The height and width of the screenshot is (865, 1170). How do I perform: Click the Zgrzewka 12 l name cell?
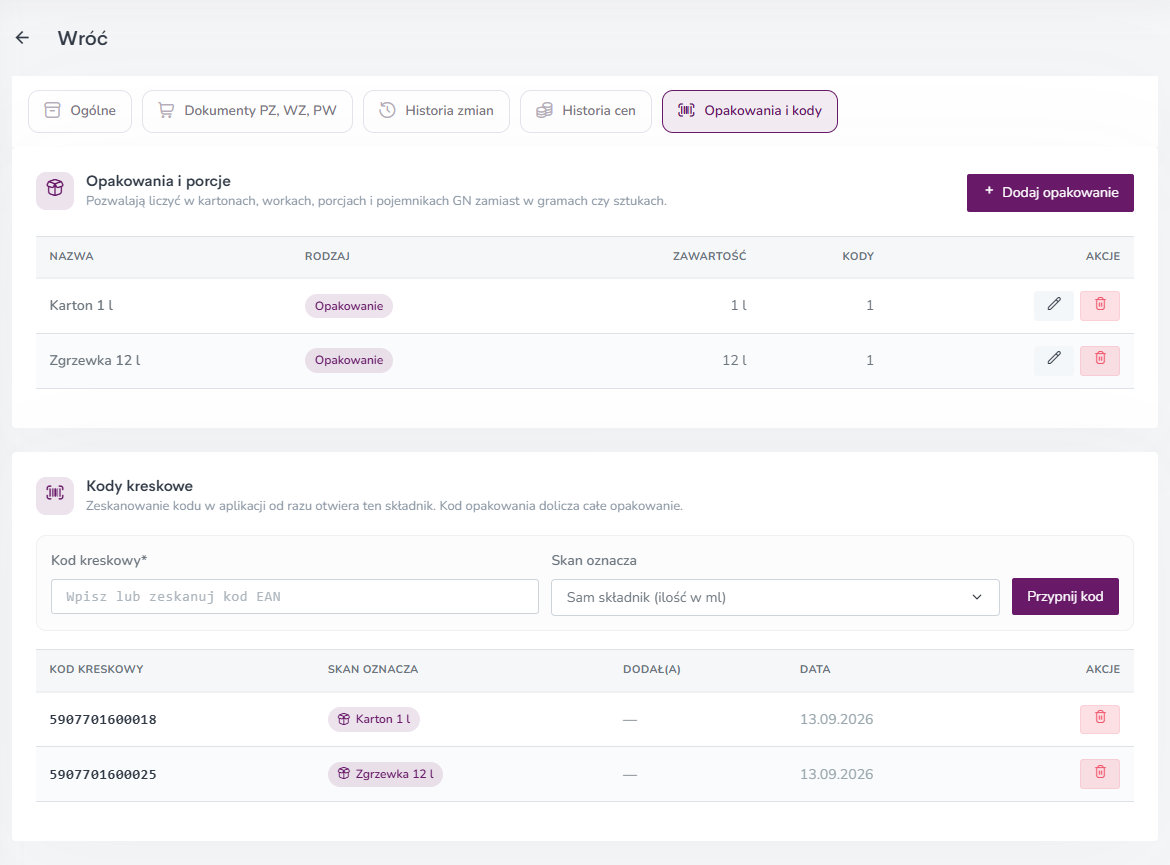tap(95, 360)
